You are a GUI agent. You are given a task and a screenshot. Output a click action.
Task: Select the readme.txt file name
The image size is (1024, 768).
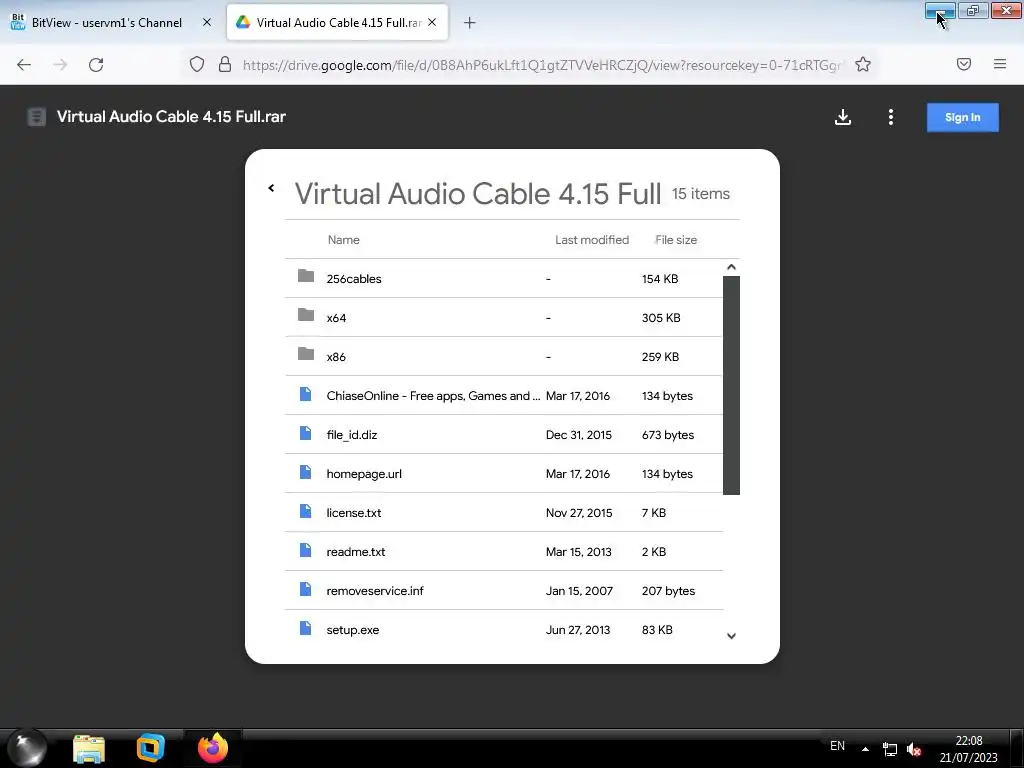pos(356,552)
